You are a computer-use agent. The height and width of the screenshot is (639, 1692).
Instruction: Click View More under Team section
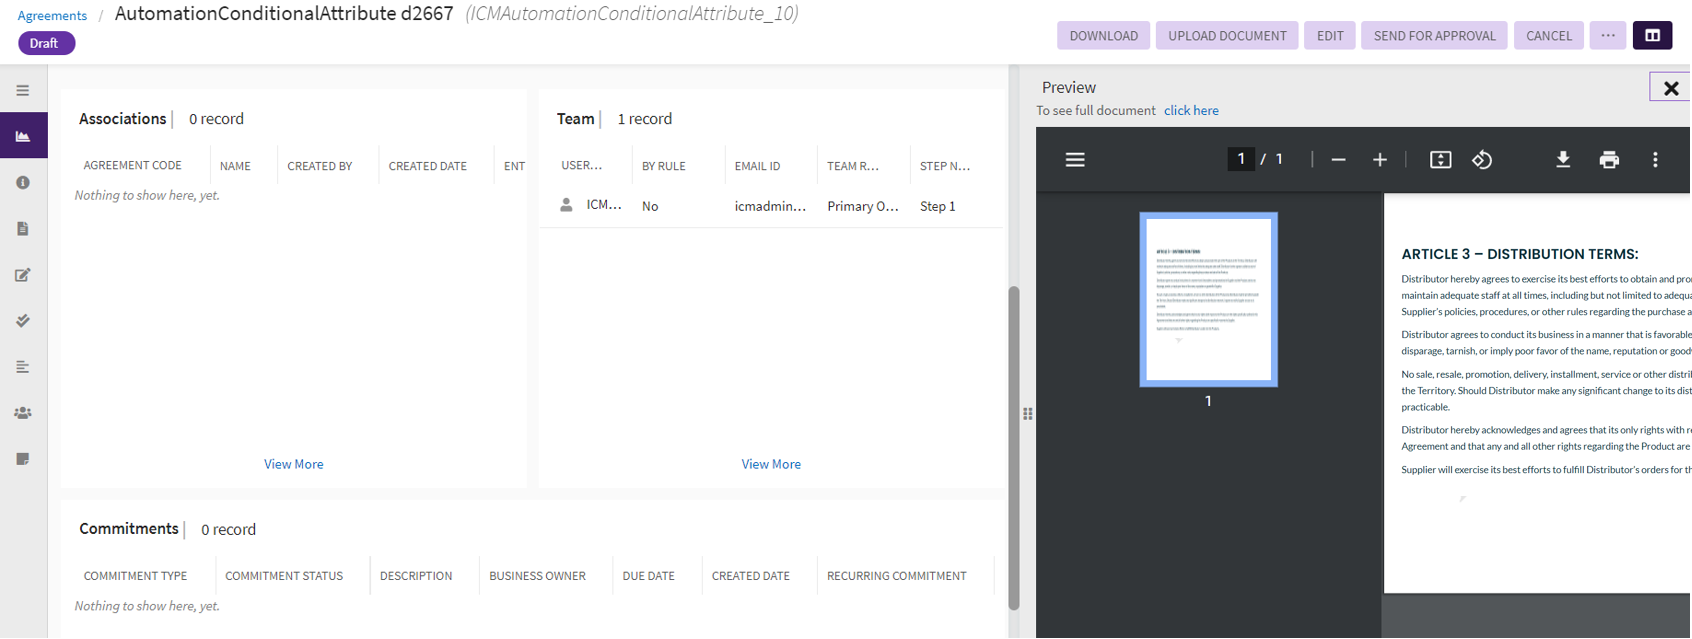click(770, 464)
